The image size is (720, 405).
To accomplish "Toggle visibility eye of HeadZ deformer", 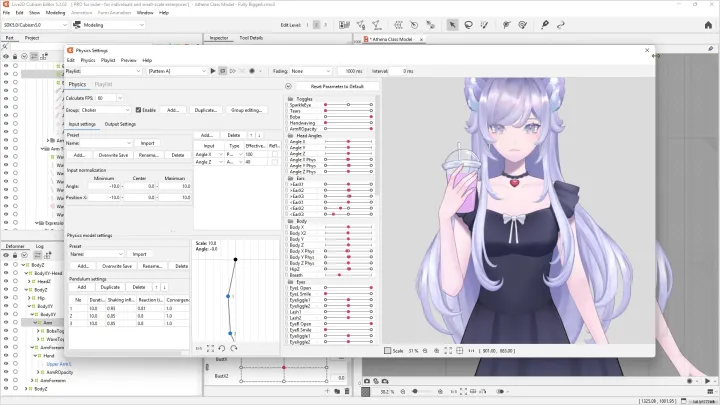I will point(6,281).
